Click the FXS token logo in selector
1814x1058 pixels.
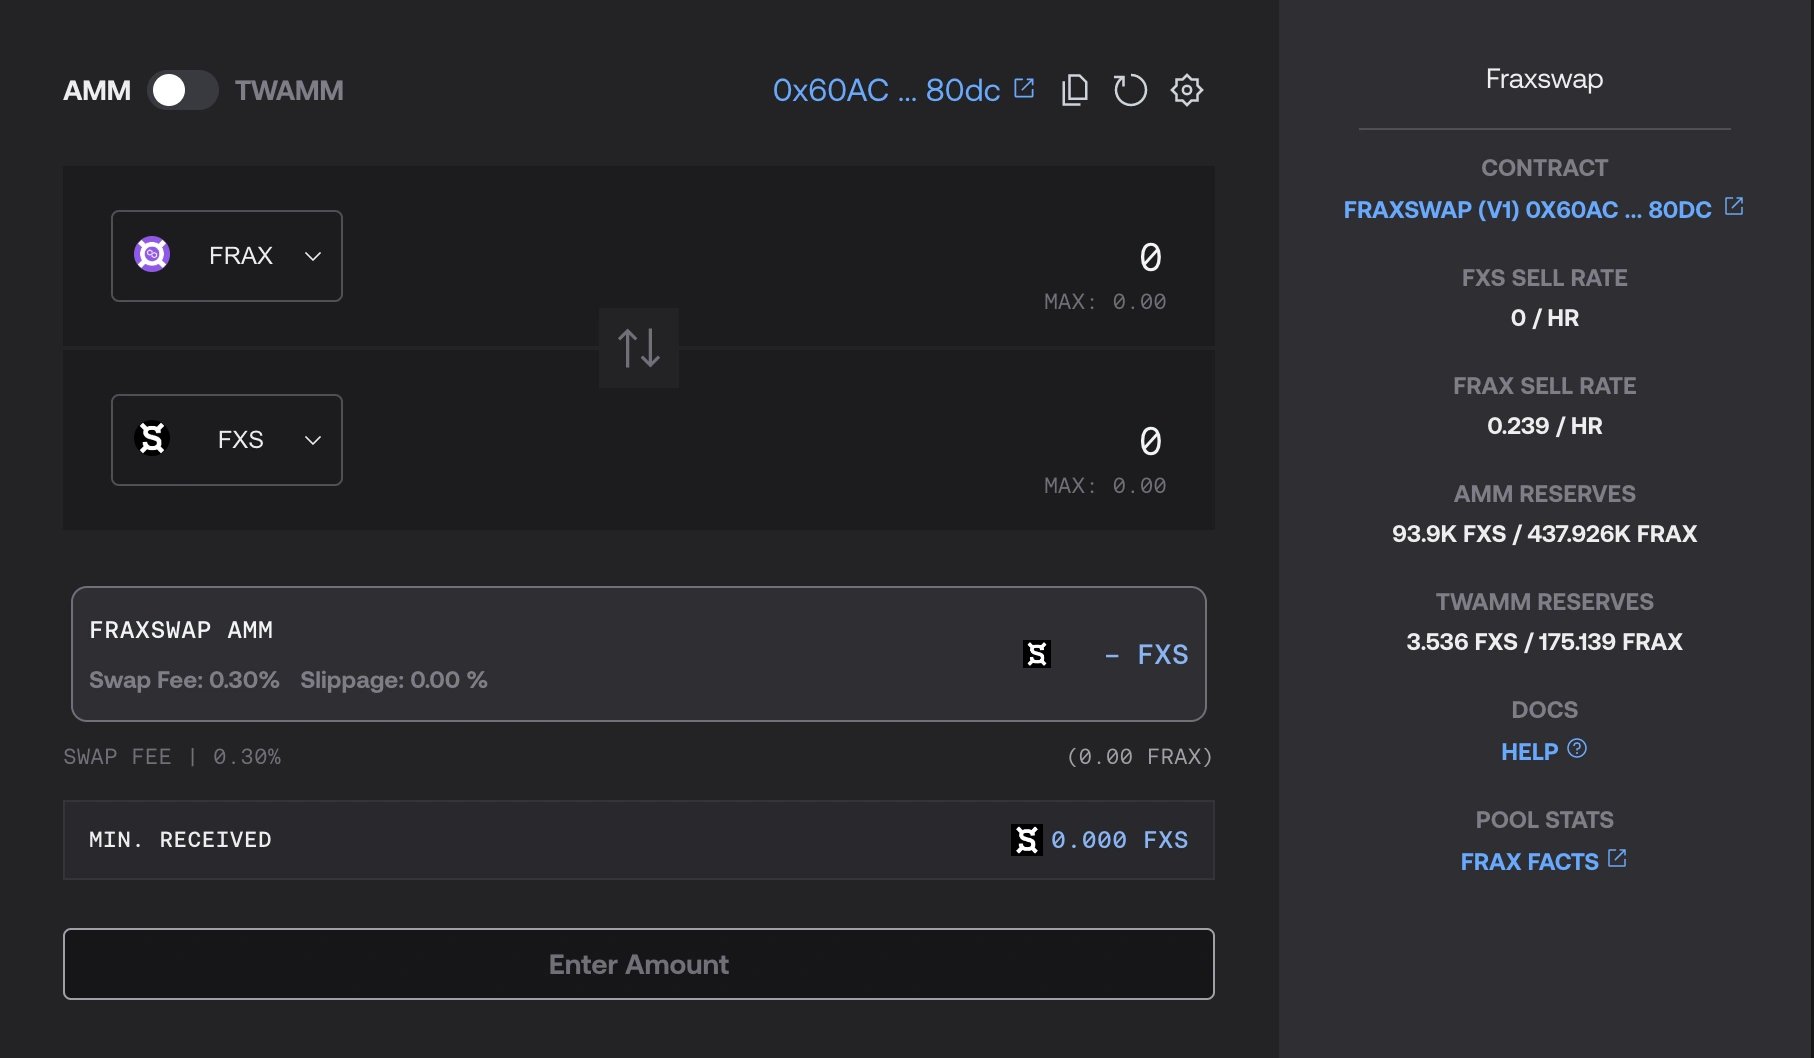[152, 438]
